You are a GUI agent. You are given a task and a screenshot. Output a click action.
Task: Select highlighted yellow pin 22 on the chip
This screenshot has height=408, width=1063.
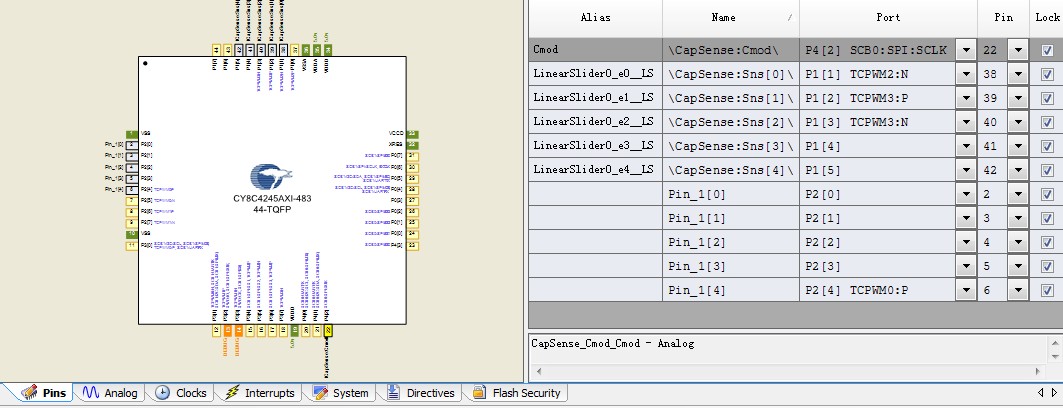[x=328, y=330]
